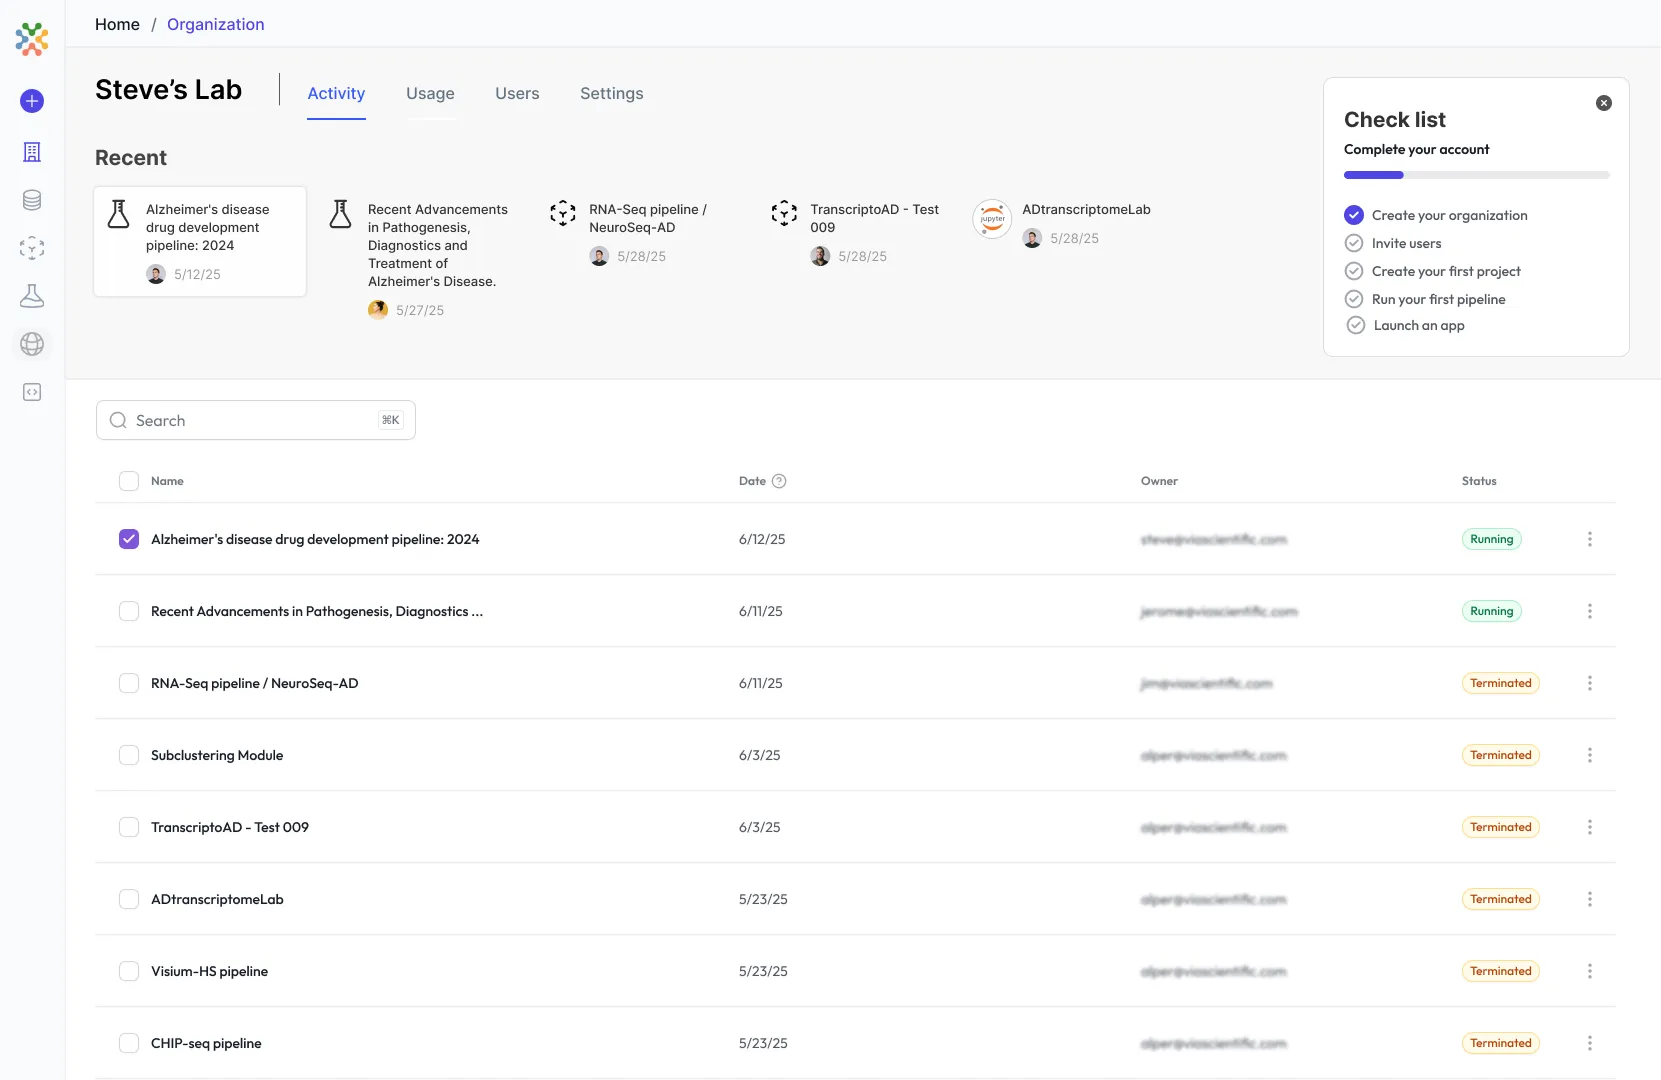
Task: Switch to the Usage tab
Action: 430,93
